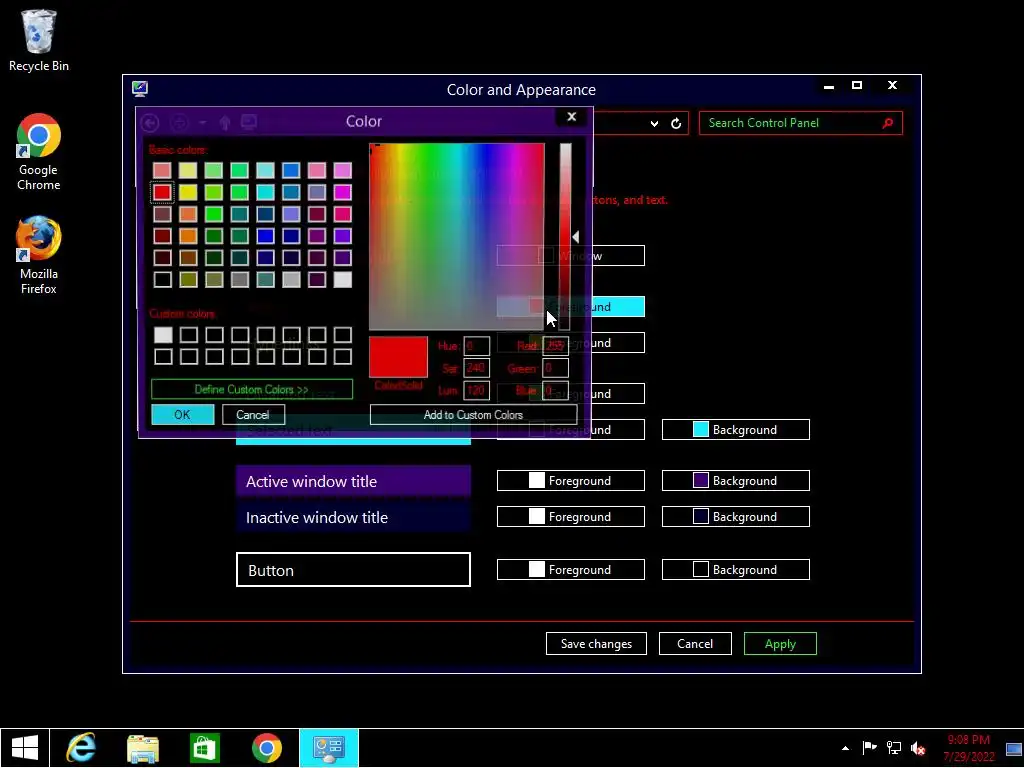Click the luminance slider arrow marker

click(575, 236)
